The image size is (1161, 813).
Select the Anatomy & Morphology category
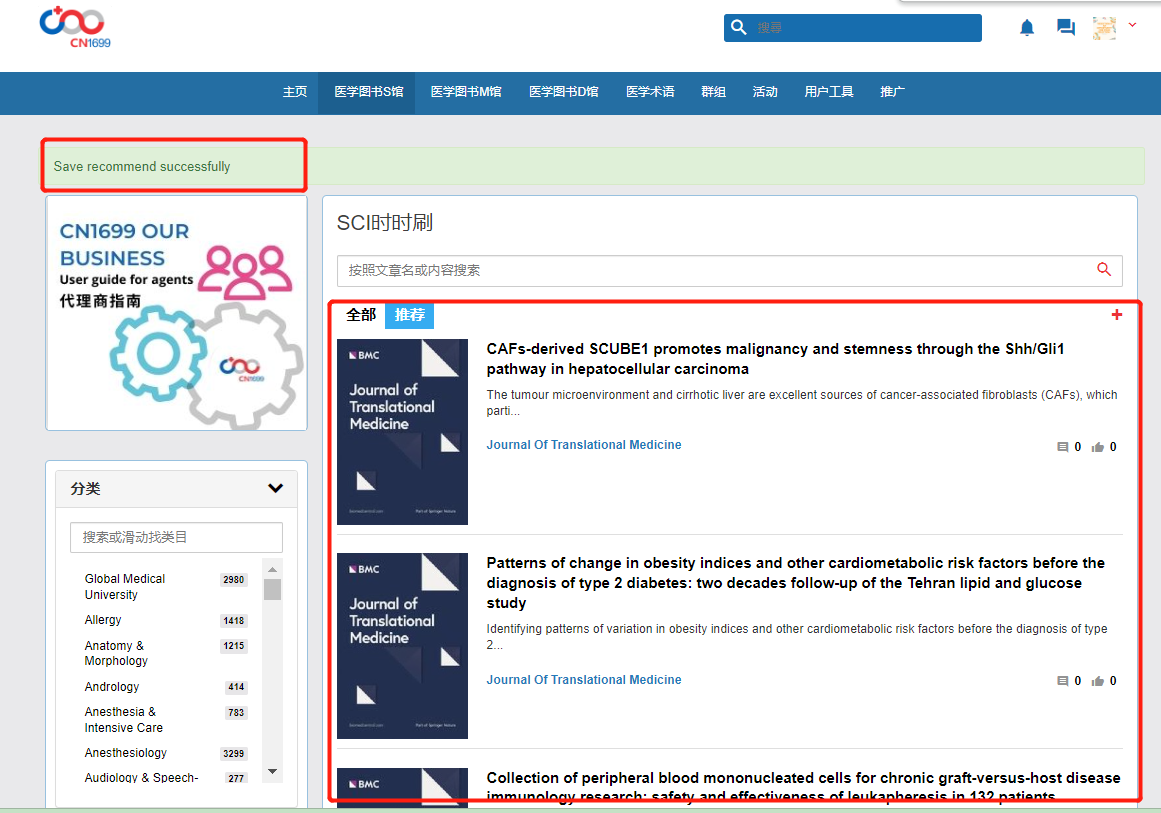[116, 653]
